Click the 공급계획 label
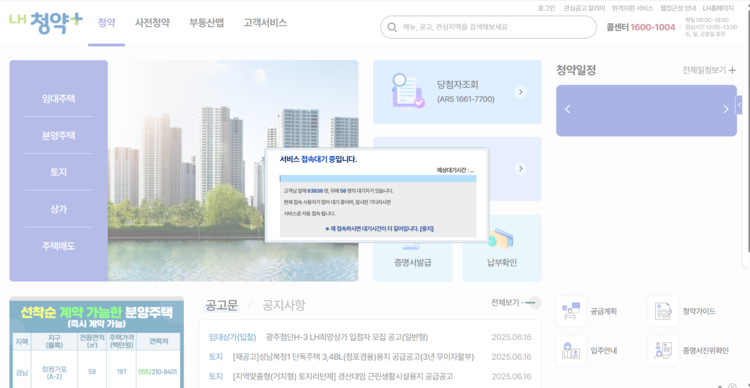The width and height of the screenshot is (750, 388). (x=604, y=311)
